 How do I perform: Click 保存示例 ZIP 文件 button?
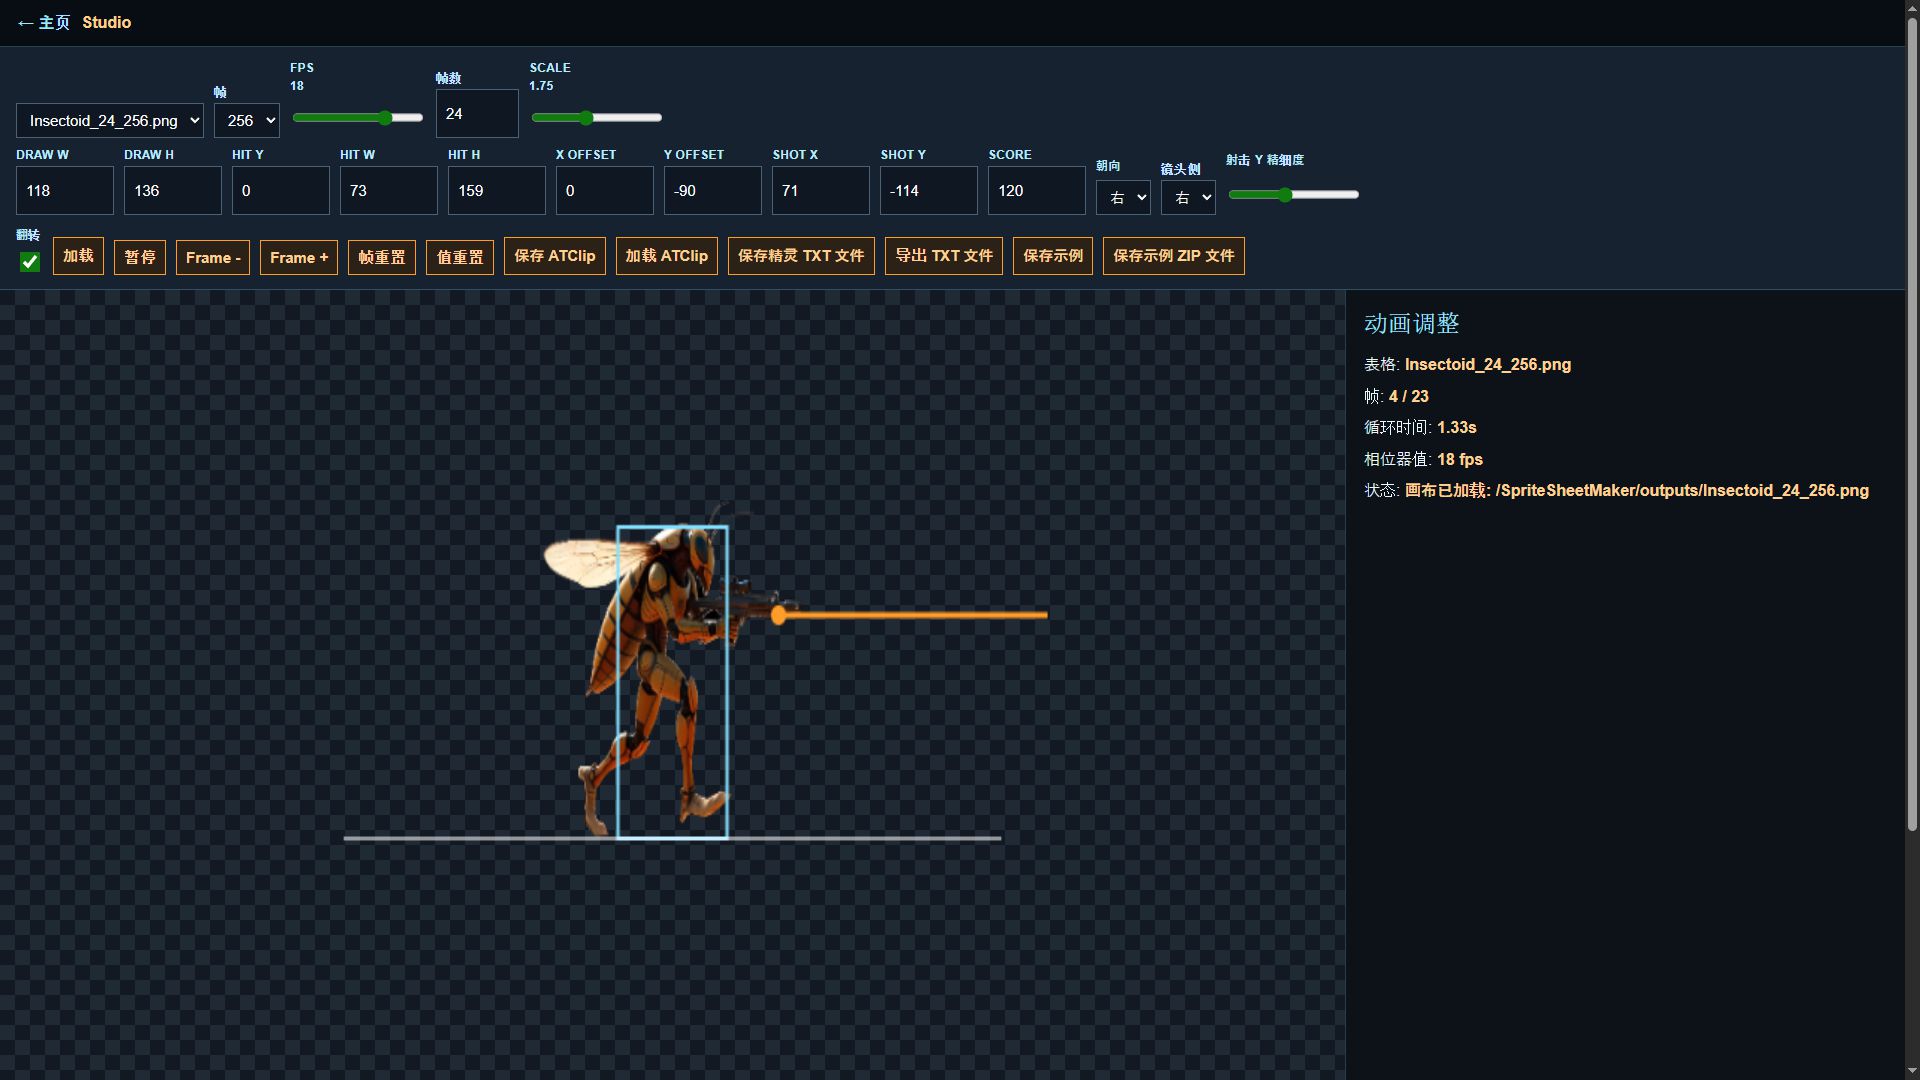pos(1174,256)
